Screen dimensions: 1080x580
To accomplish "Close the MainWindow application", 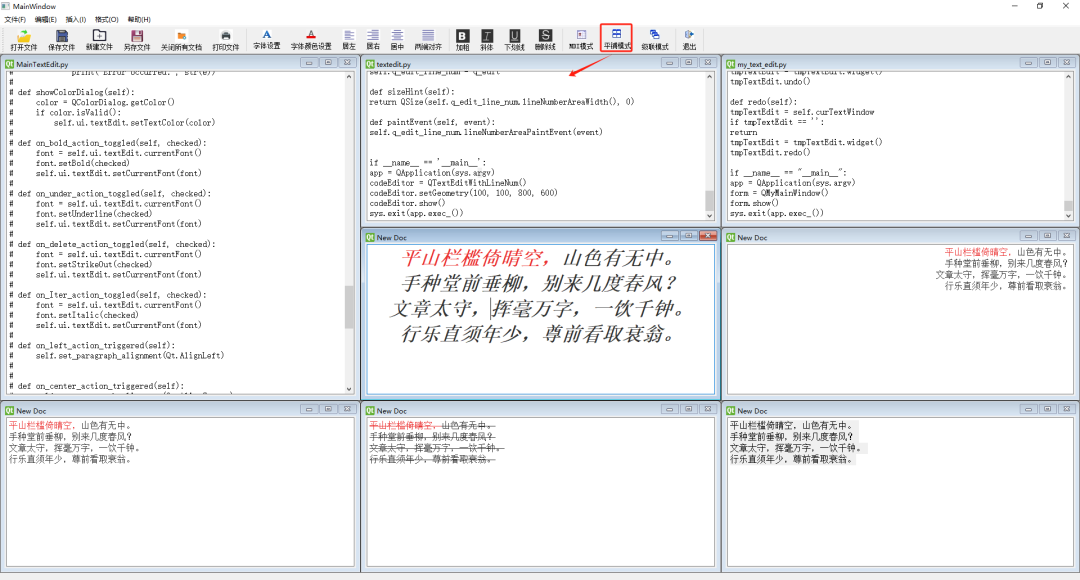I will 1067,6.
